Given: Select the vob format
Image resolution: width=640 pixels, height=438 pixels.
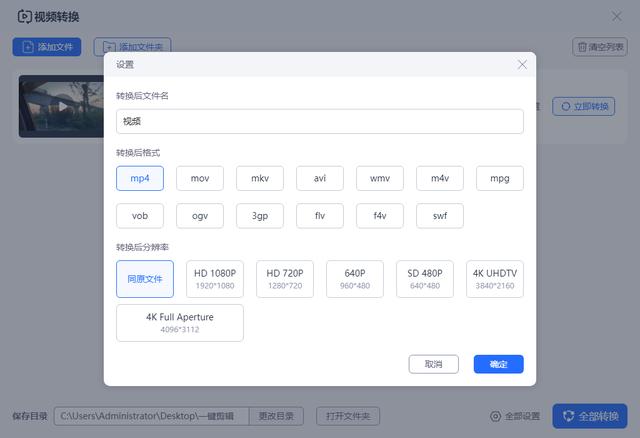Looking at the screenshot, I should pyautogui.click(x=140, y=216).
